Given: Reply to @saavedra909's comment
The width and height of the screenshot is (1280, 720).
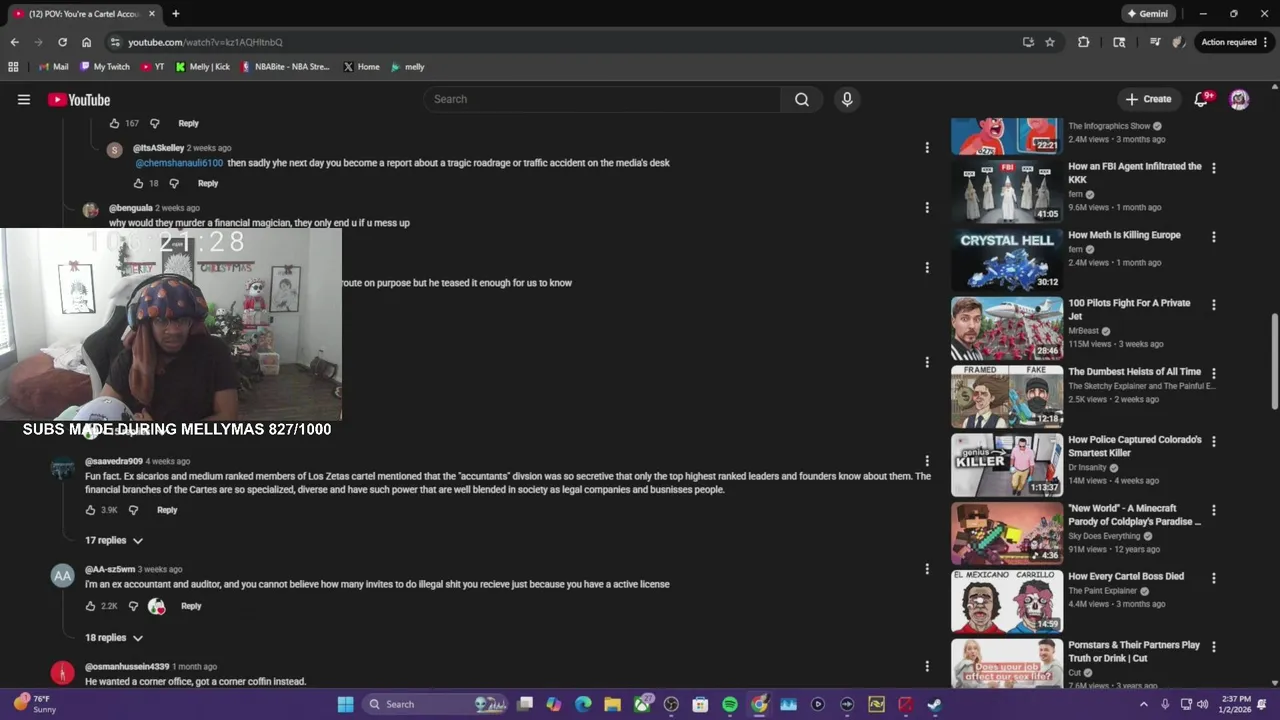Looking at the screenshot, I should (x=167, y=510).
